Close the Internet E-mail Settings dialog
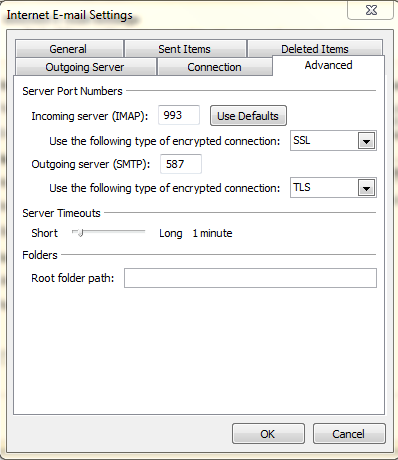Viewport: 398px width, 460px height. [371, 10]
